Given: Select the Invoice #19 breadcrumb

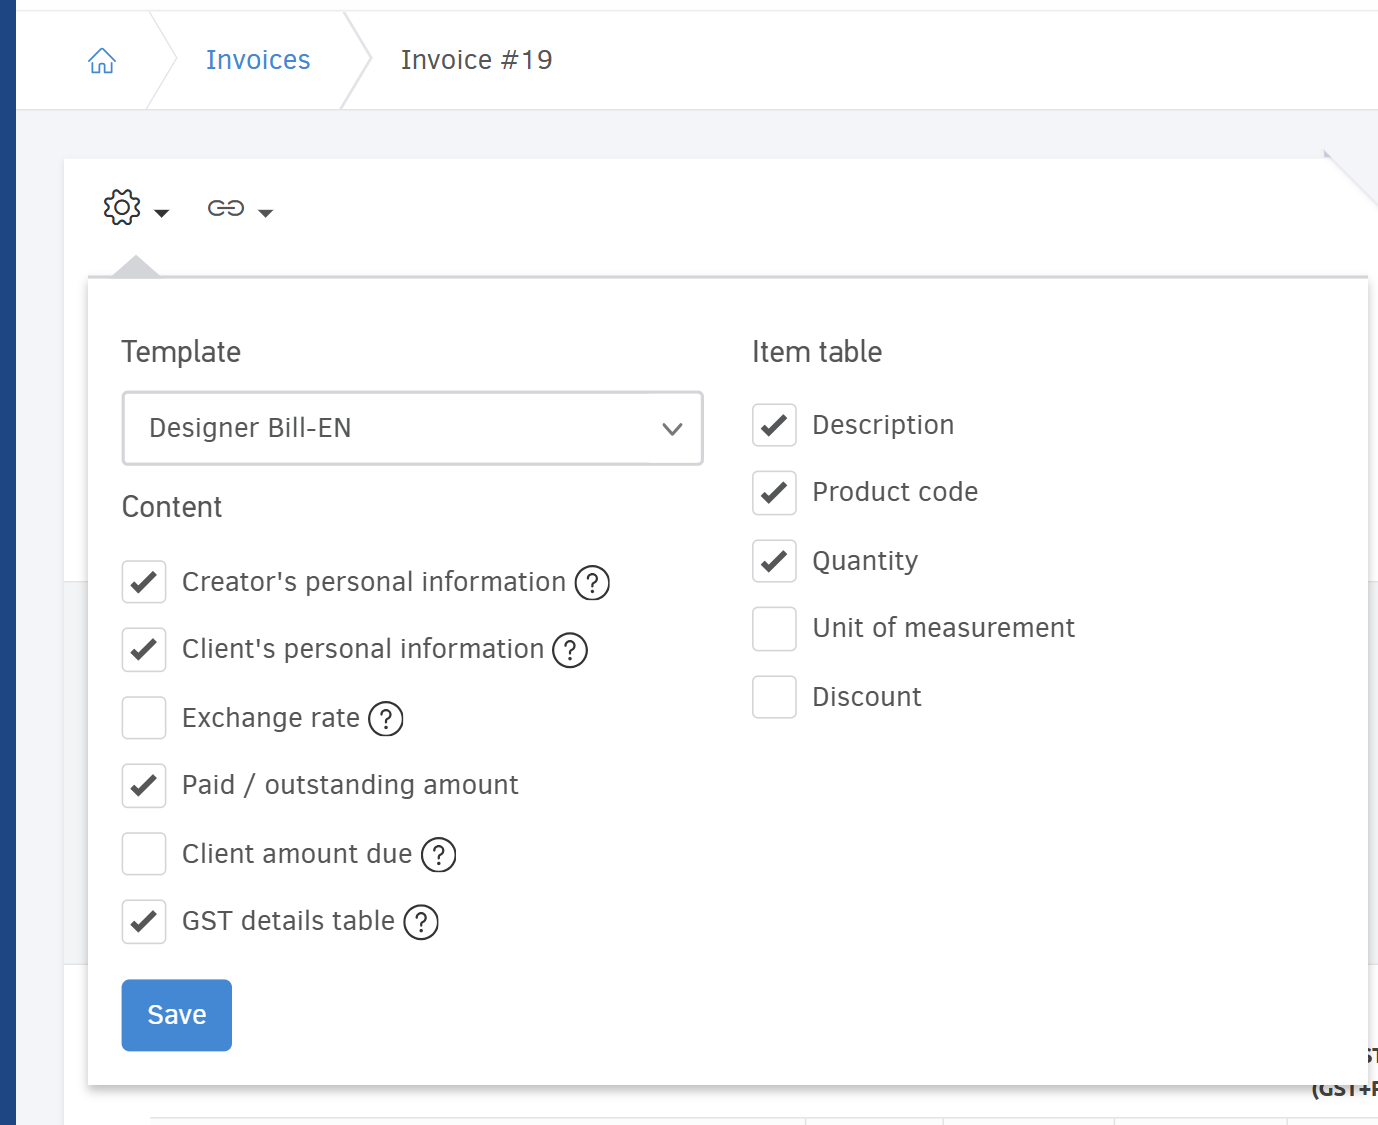Looking at the screenshot, I should [x=476, y=60].
